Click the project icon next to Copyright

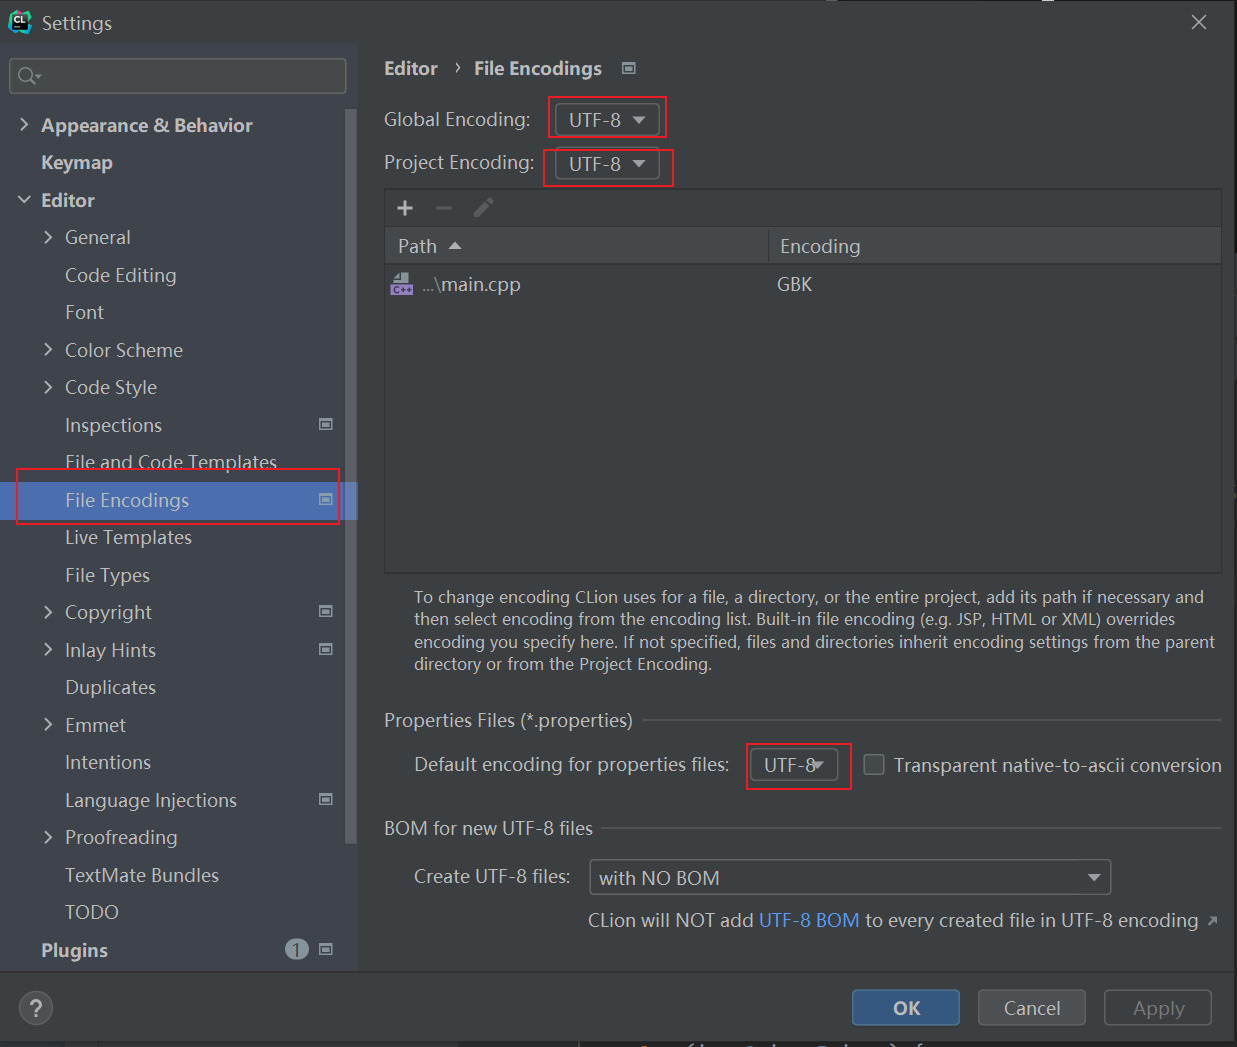[326, 611]
